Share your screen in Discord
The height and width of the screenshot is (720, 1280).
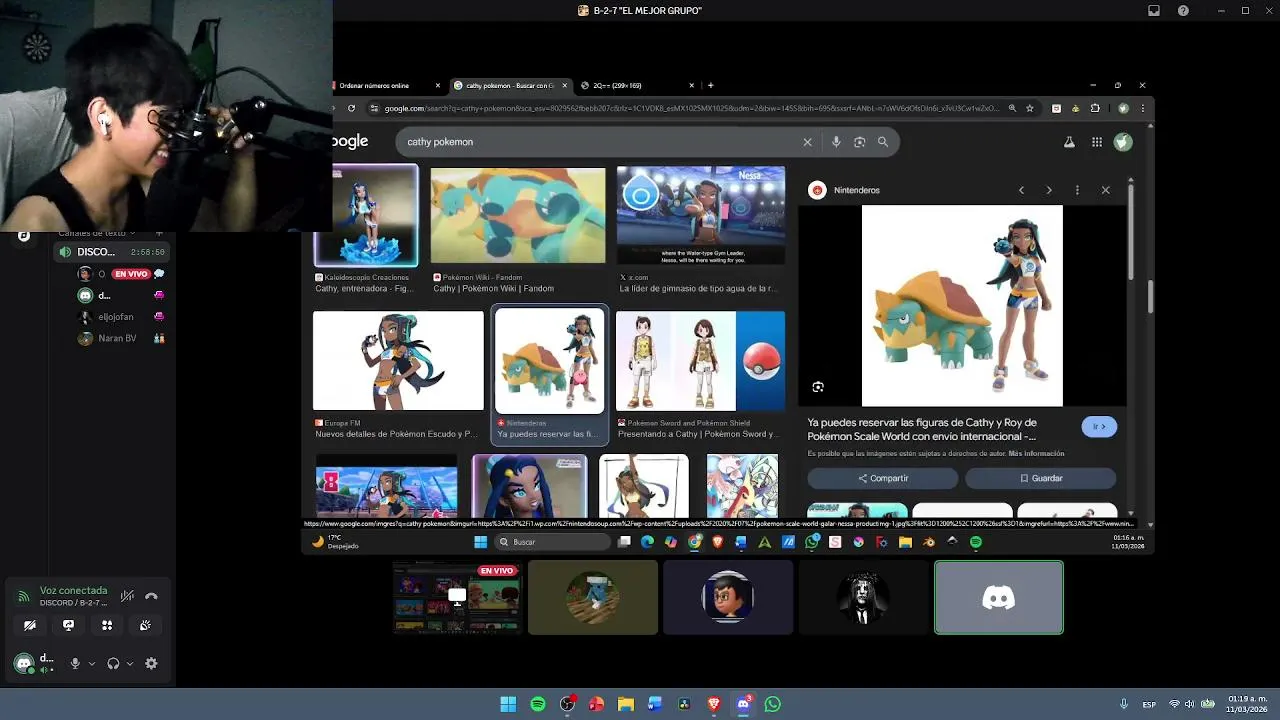[x=68, y=625]
